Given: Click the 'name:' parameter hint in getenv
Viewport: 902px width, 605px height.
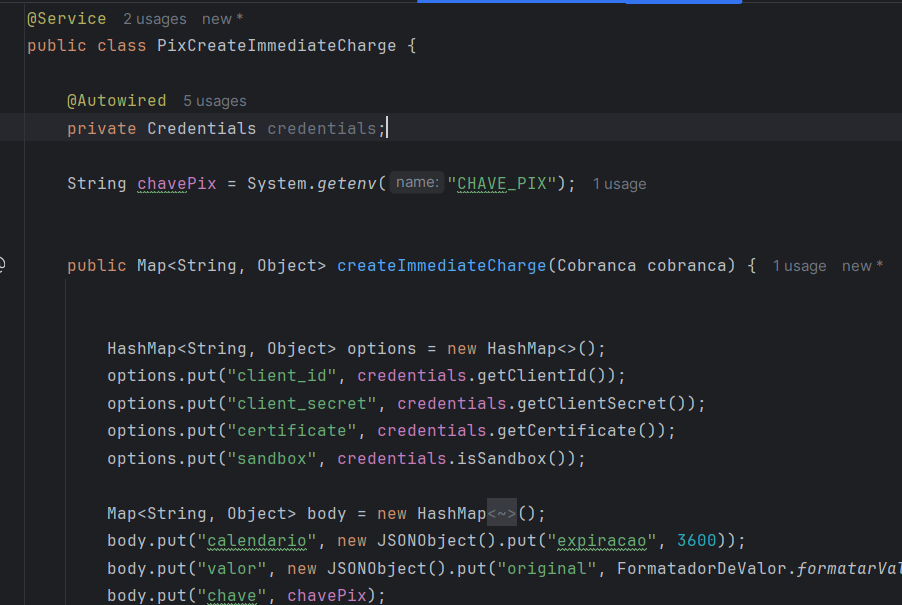Looking at the screenshot, I should tap(416, 183).
